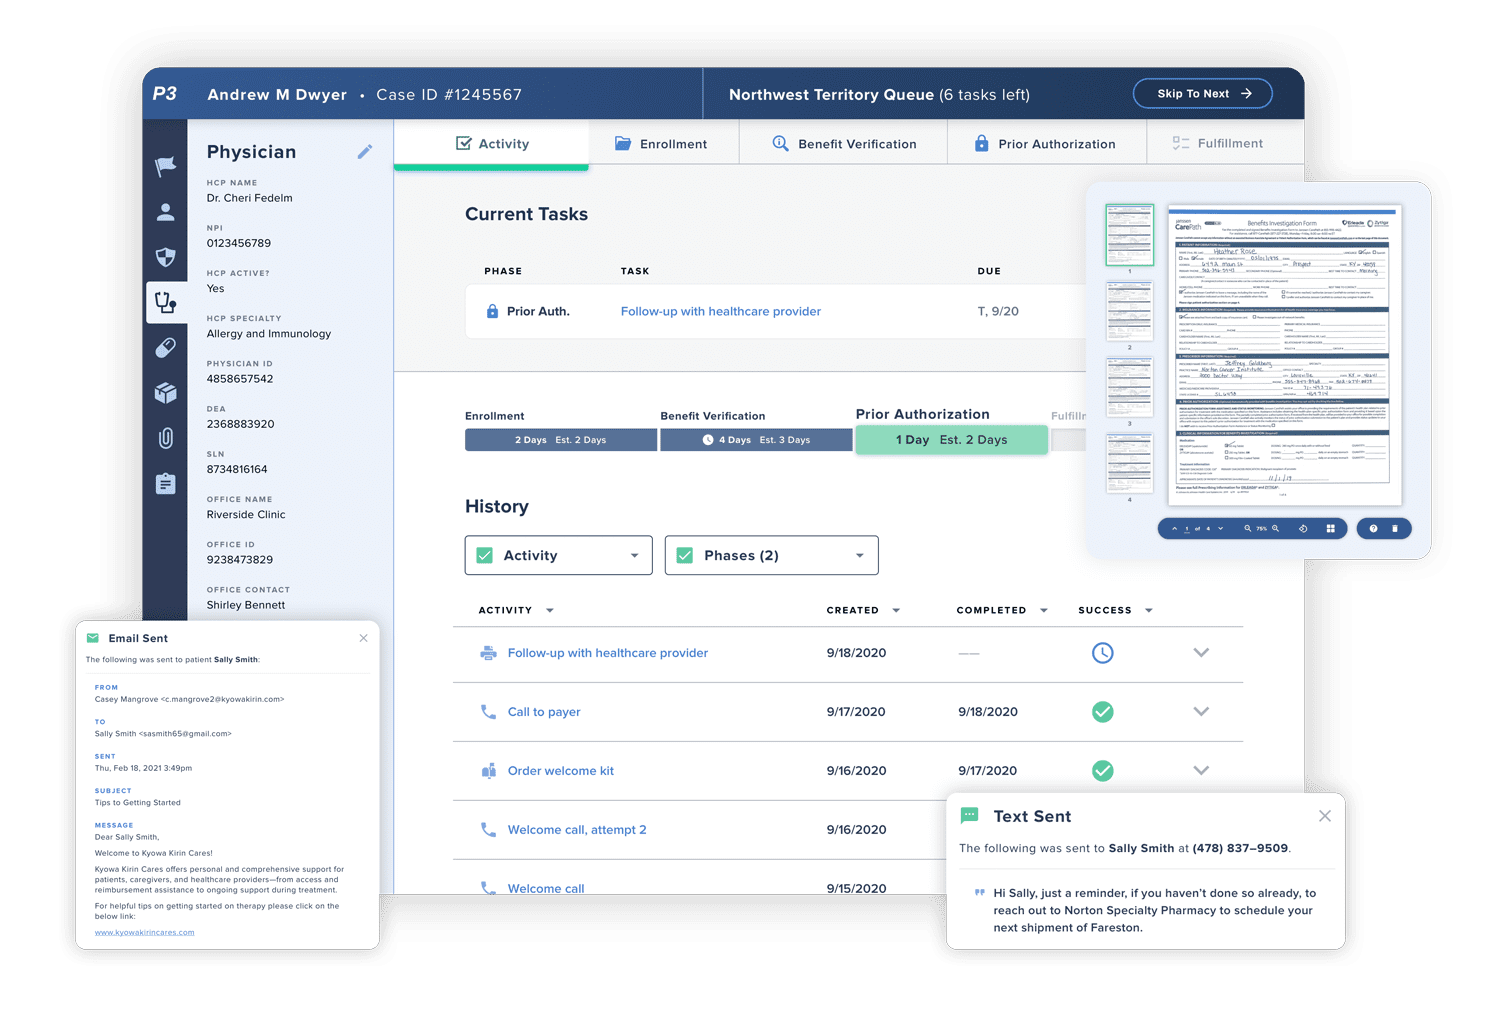Viewport: 1500px width, 1025px height.
Task: Open Welcome call, attempt 2 link
Action: click(577, 830)
